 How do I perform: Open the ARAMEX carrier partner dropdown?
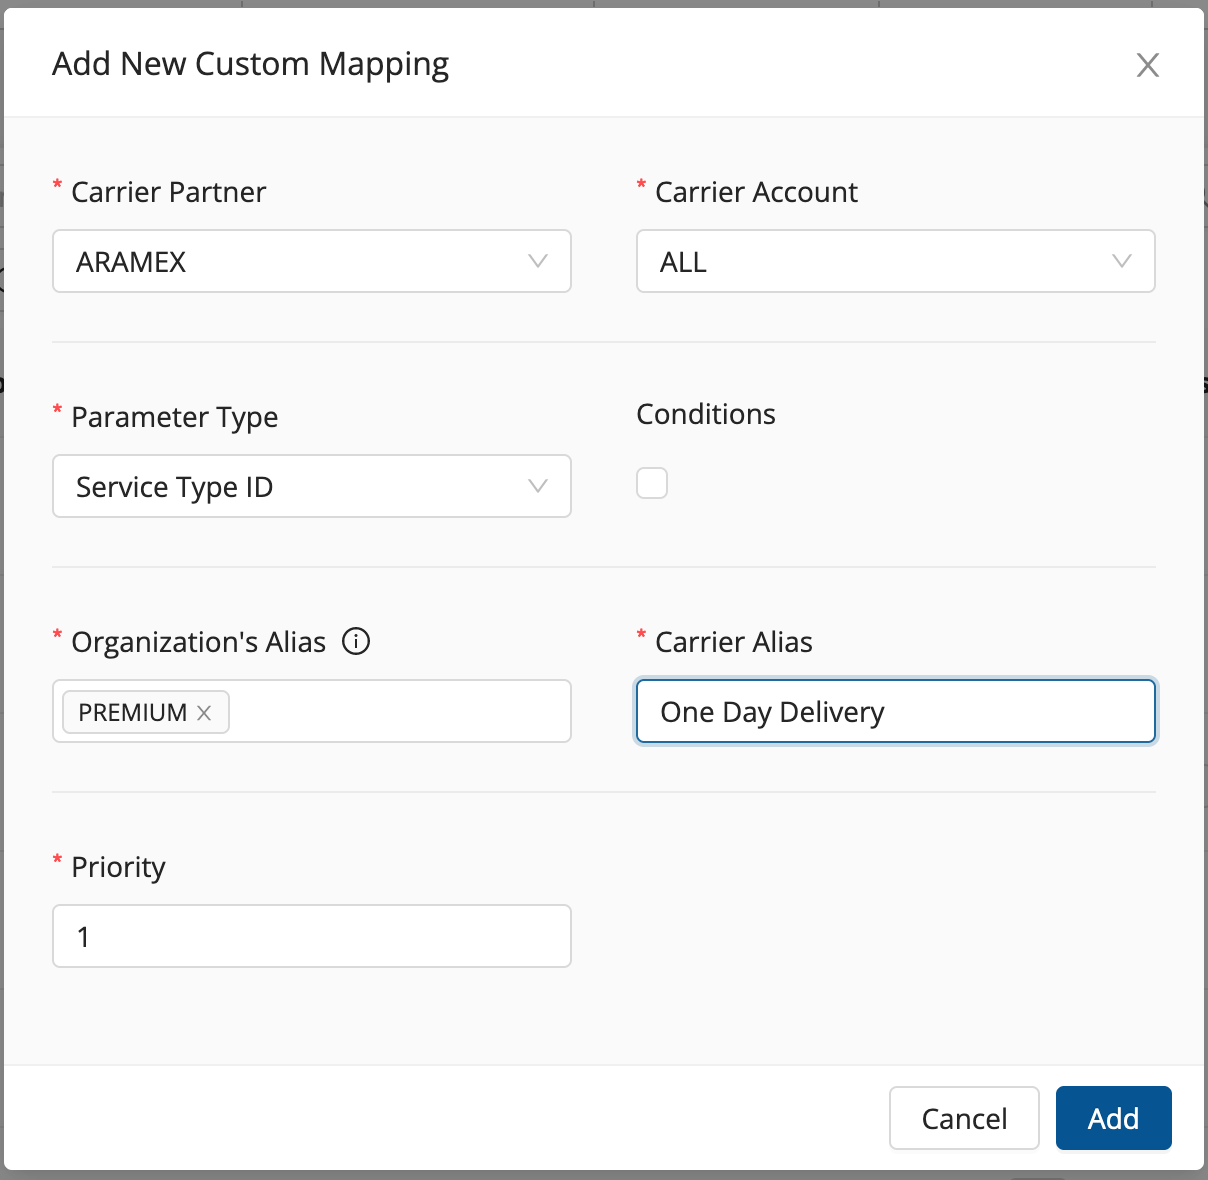(x=300, y=261)
